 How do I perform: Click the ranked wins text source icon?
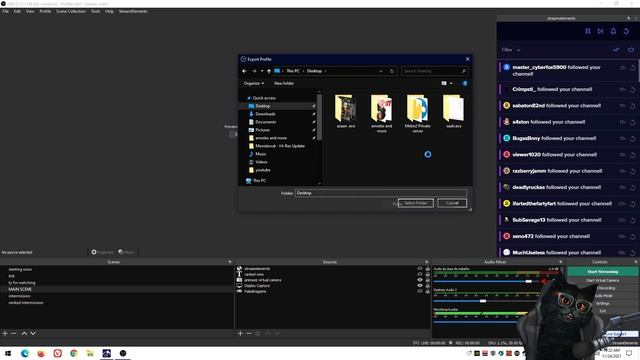click(x=239, y=274)
